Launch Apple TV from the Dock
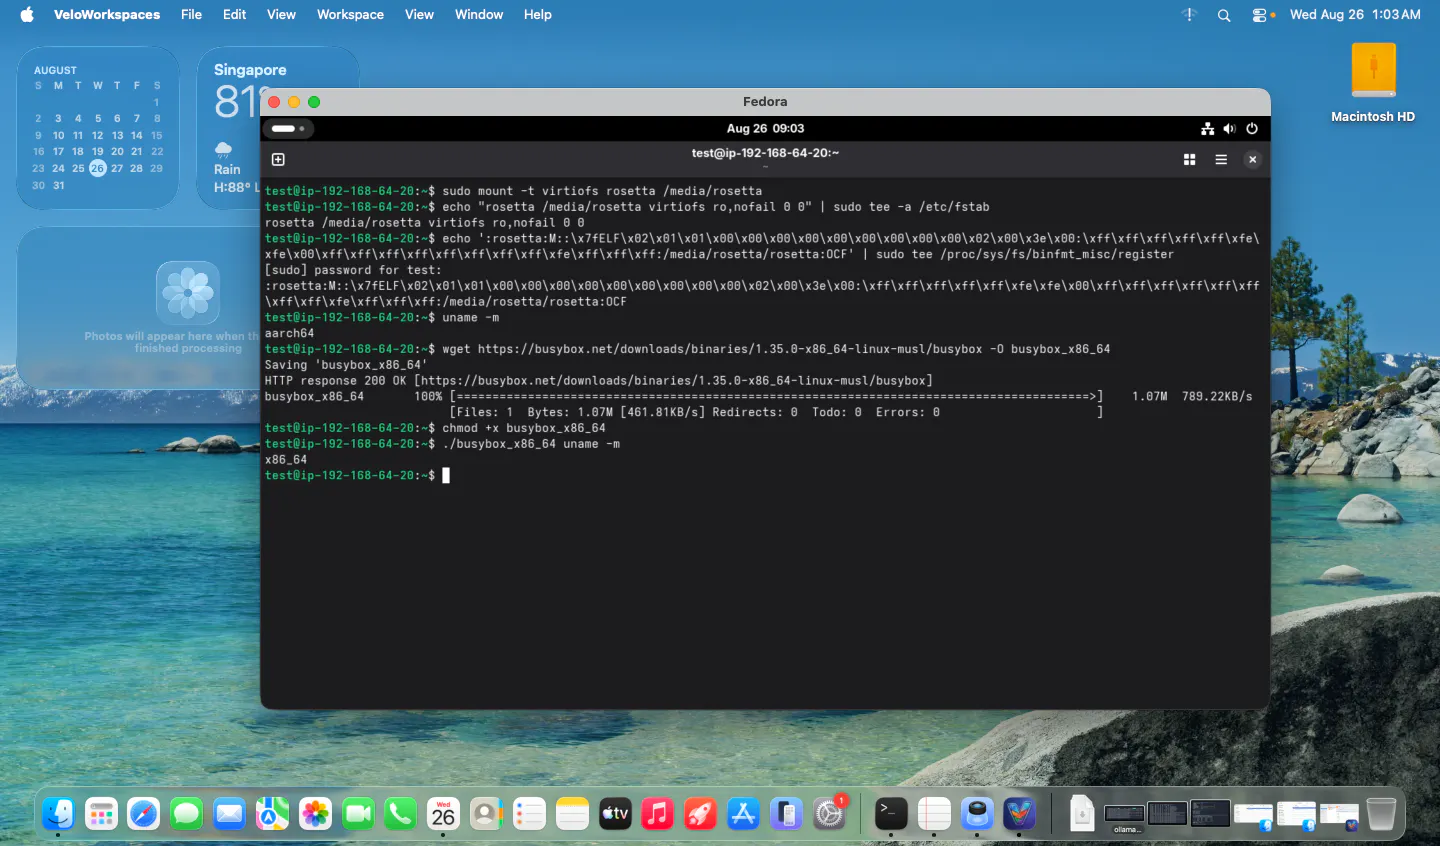This screenshot has width=1440, height=846. 615,814
